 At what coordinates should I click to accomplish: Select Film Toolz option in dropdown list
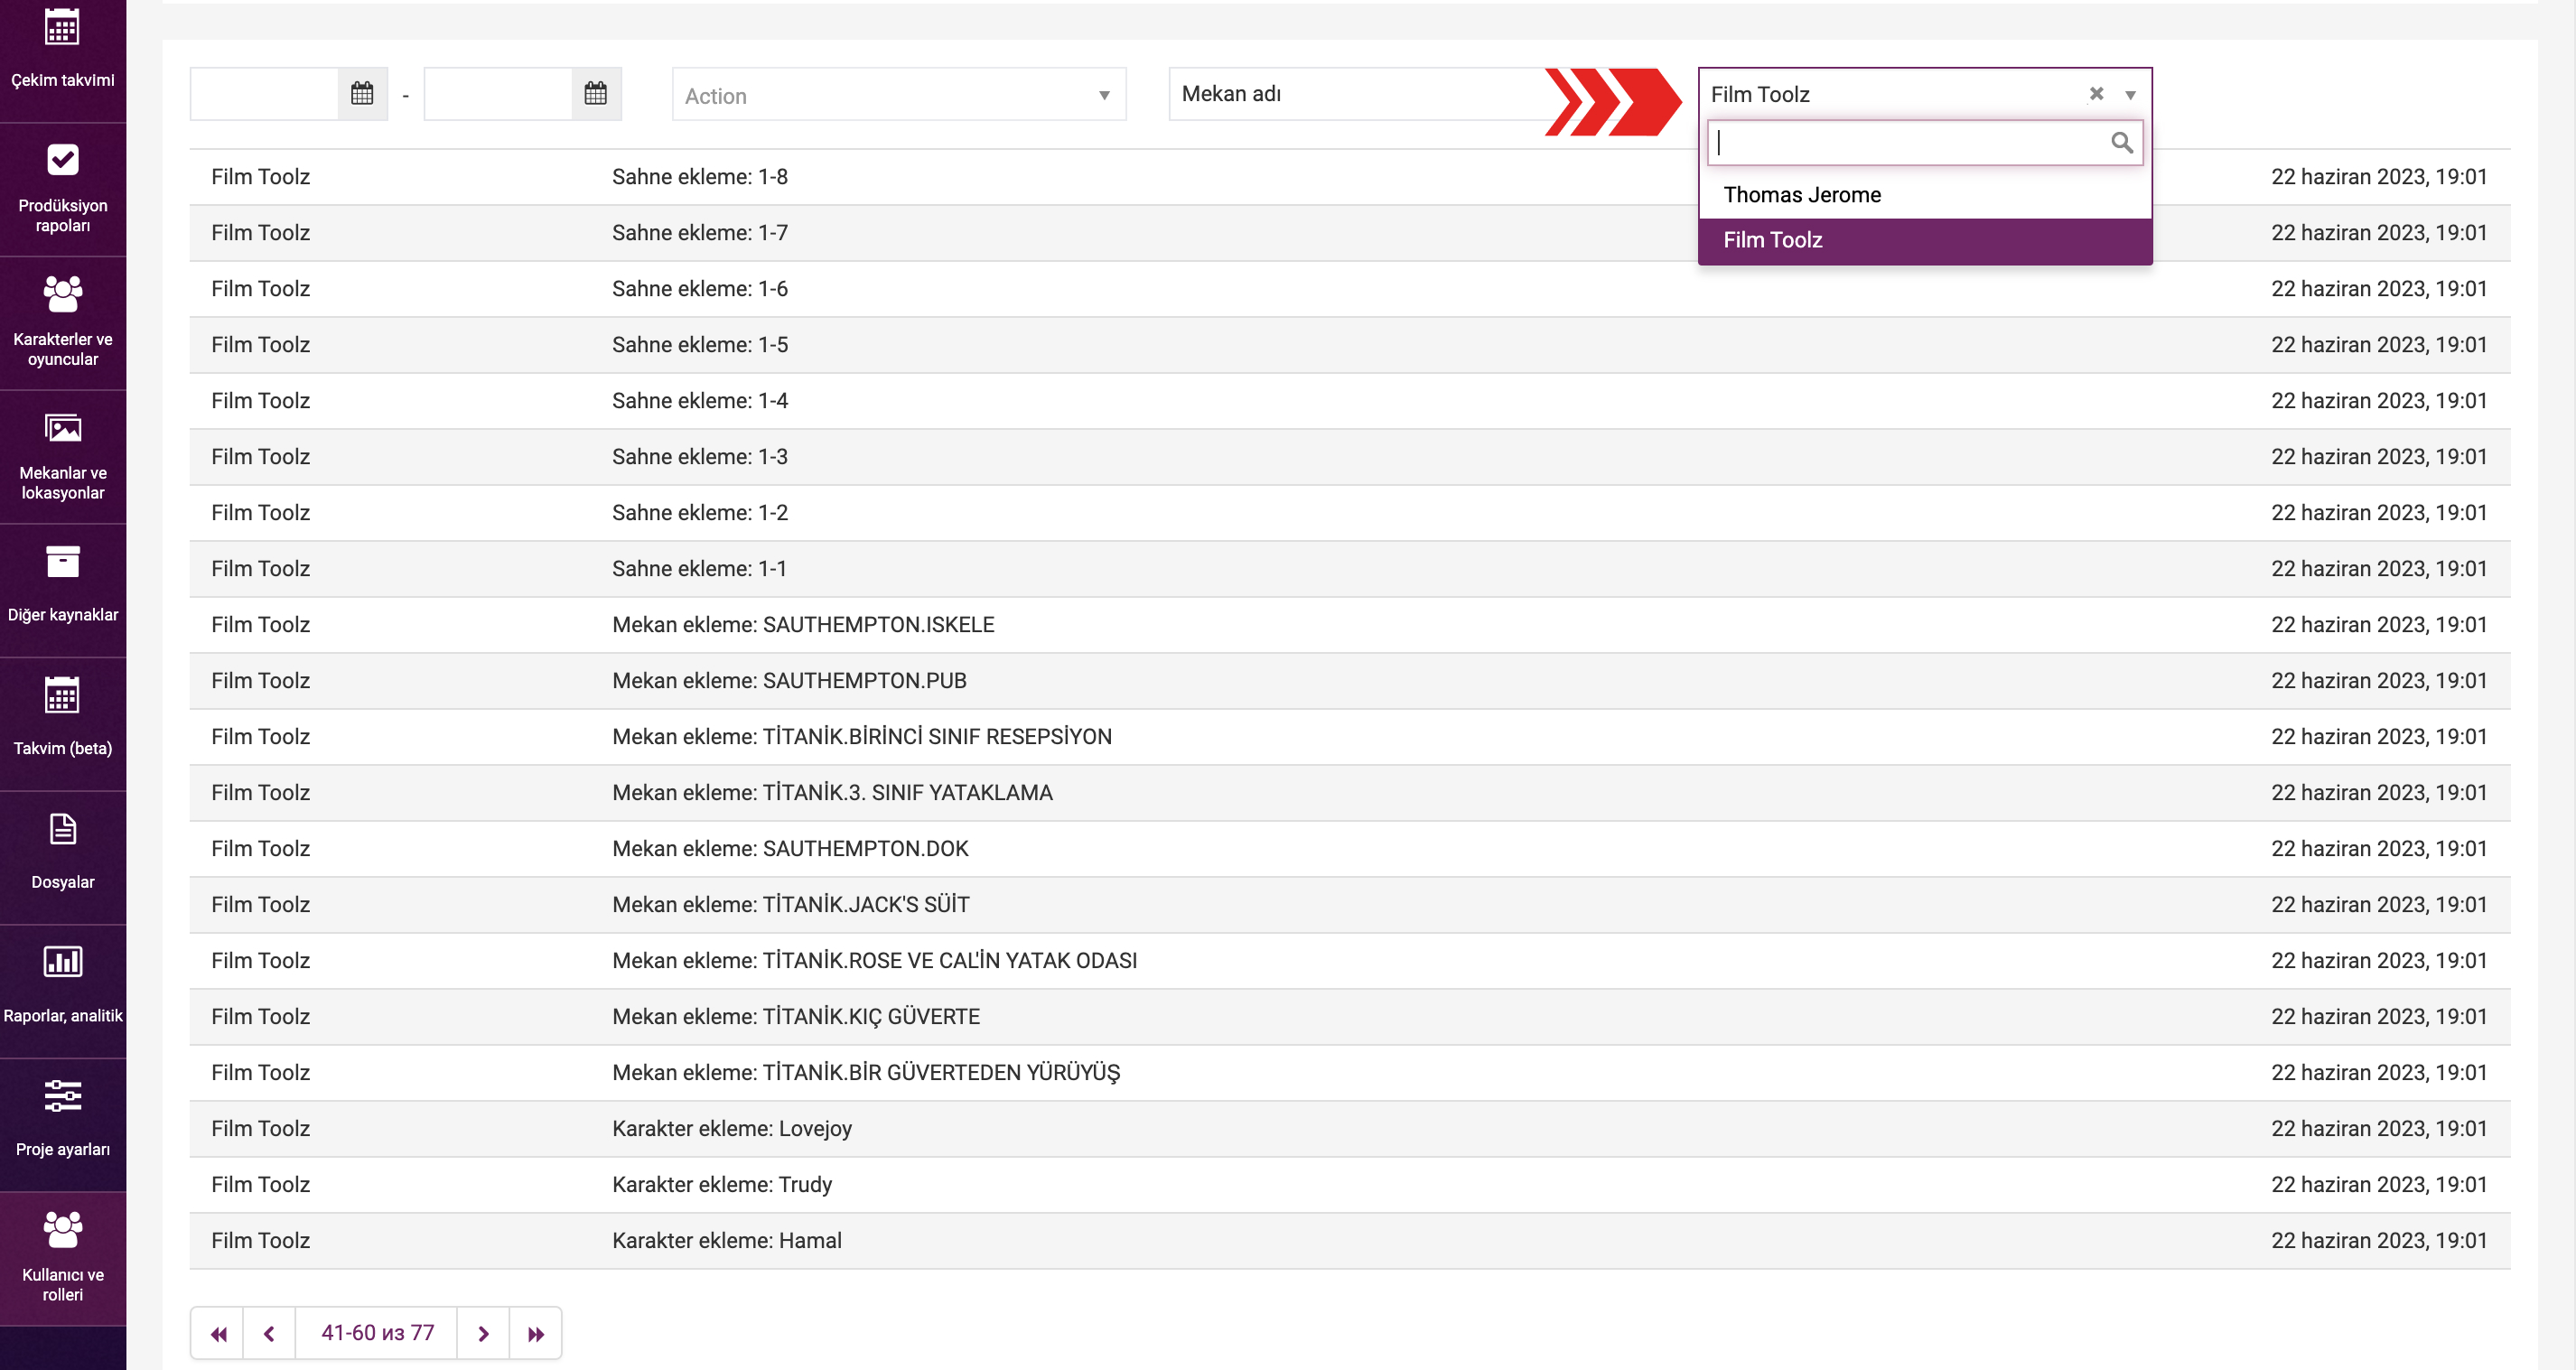tap(1924, 240)
